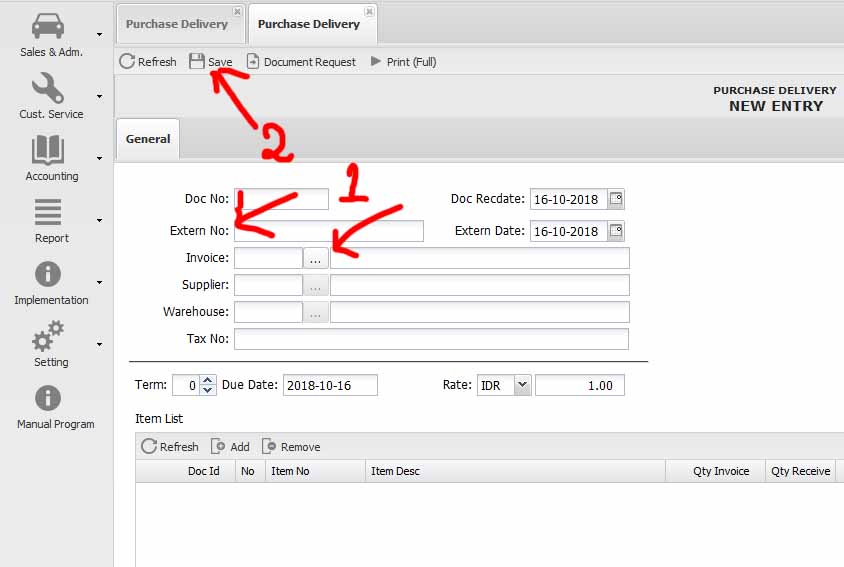
Task: Select the General tab
Action: click(148, 139)
